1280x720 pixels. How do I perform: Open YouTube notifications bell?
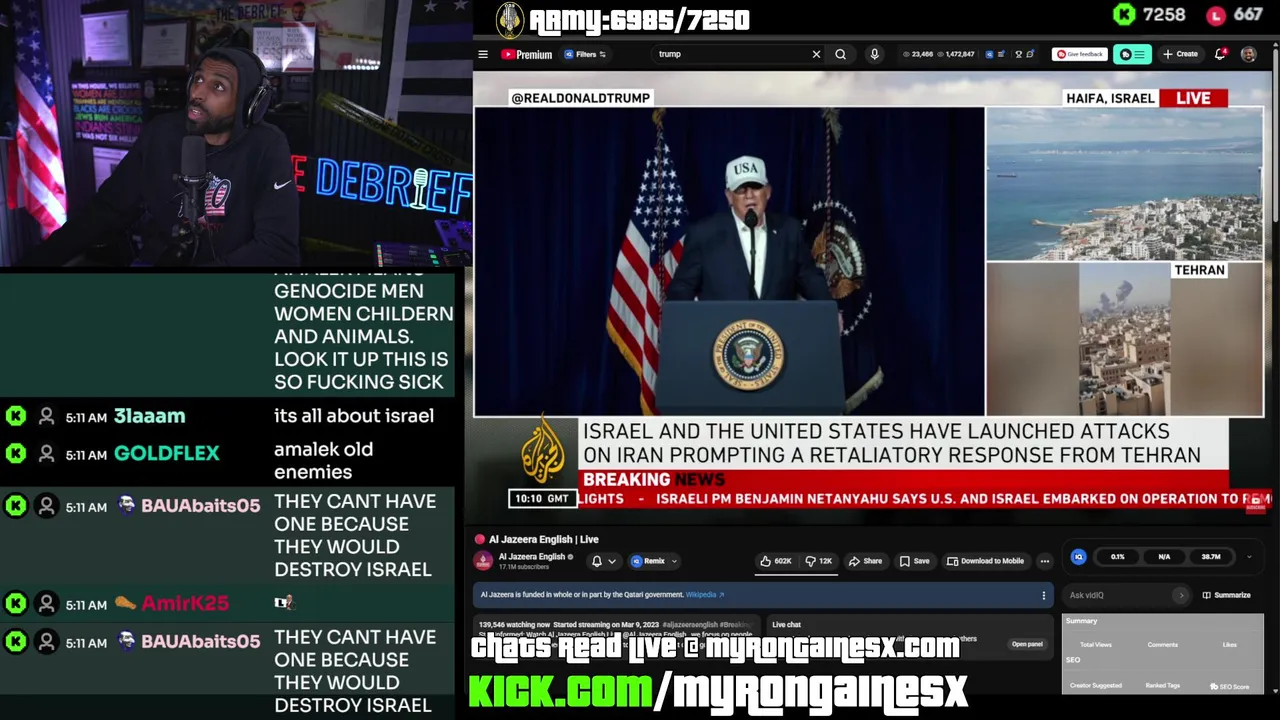pyautogui.click(x=1220, y=54)
